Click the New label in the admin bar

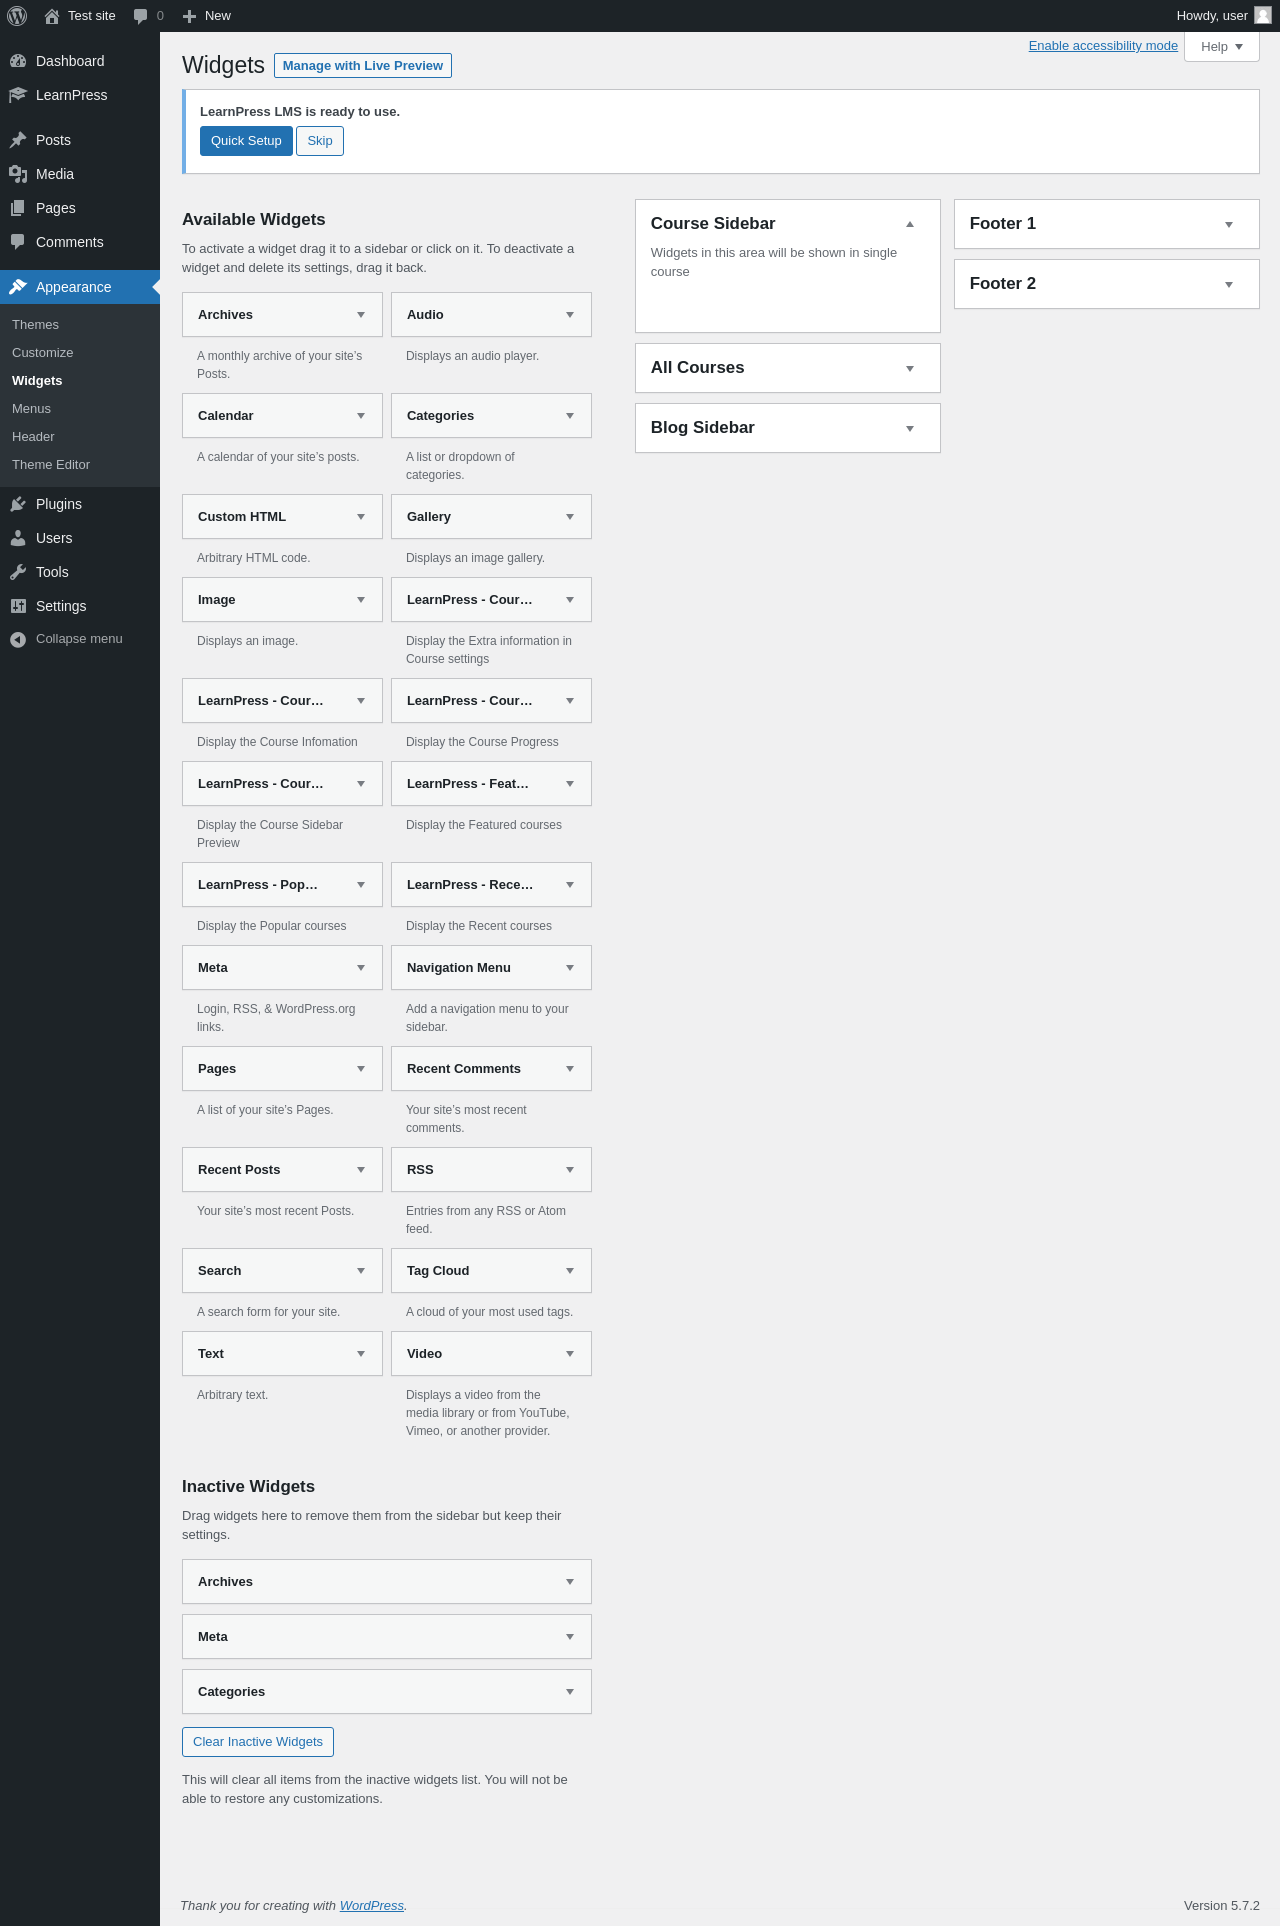coord(218,16)
